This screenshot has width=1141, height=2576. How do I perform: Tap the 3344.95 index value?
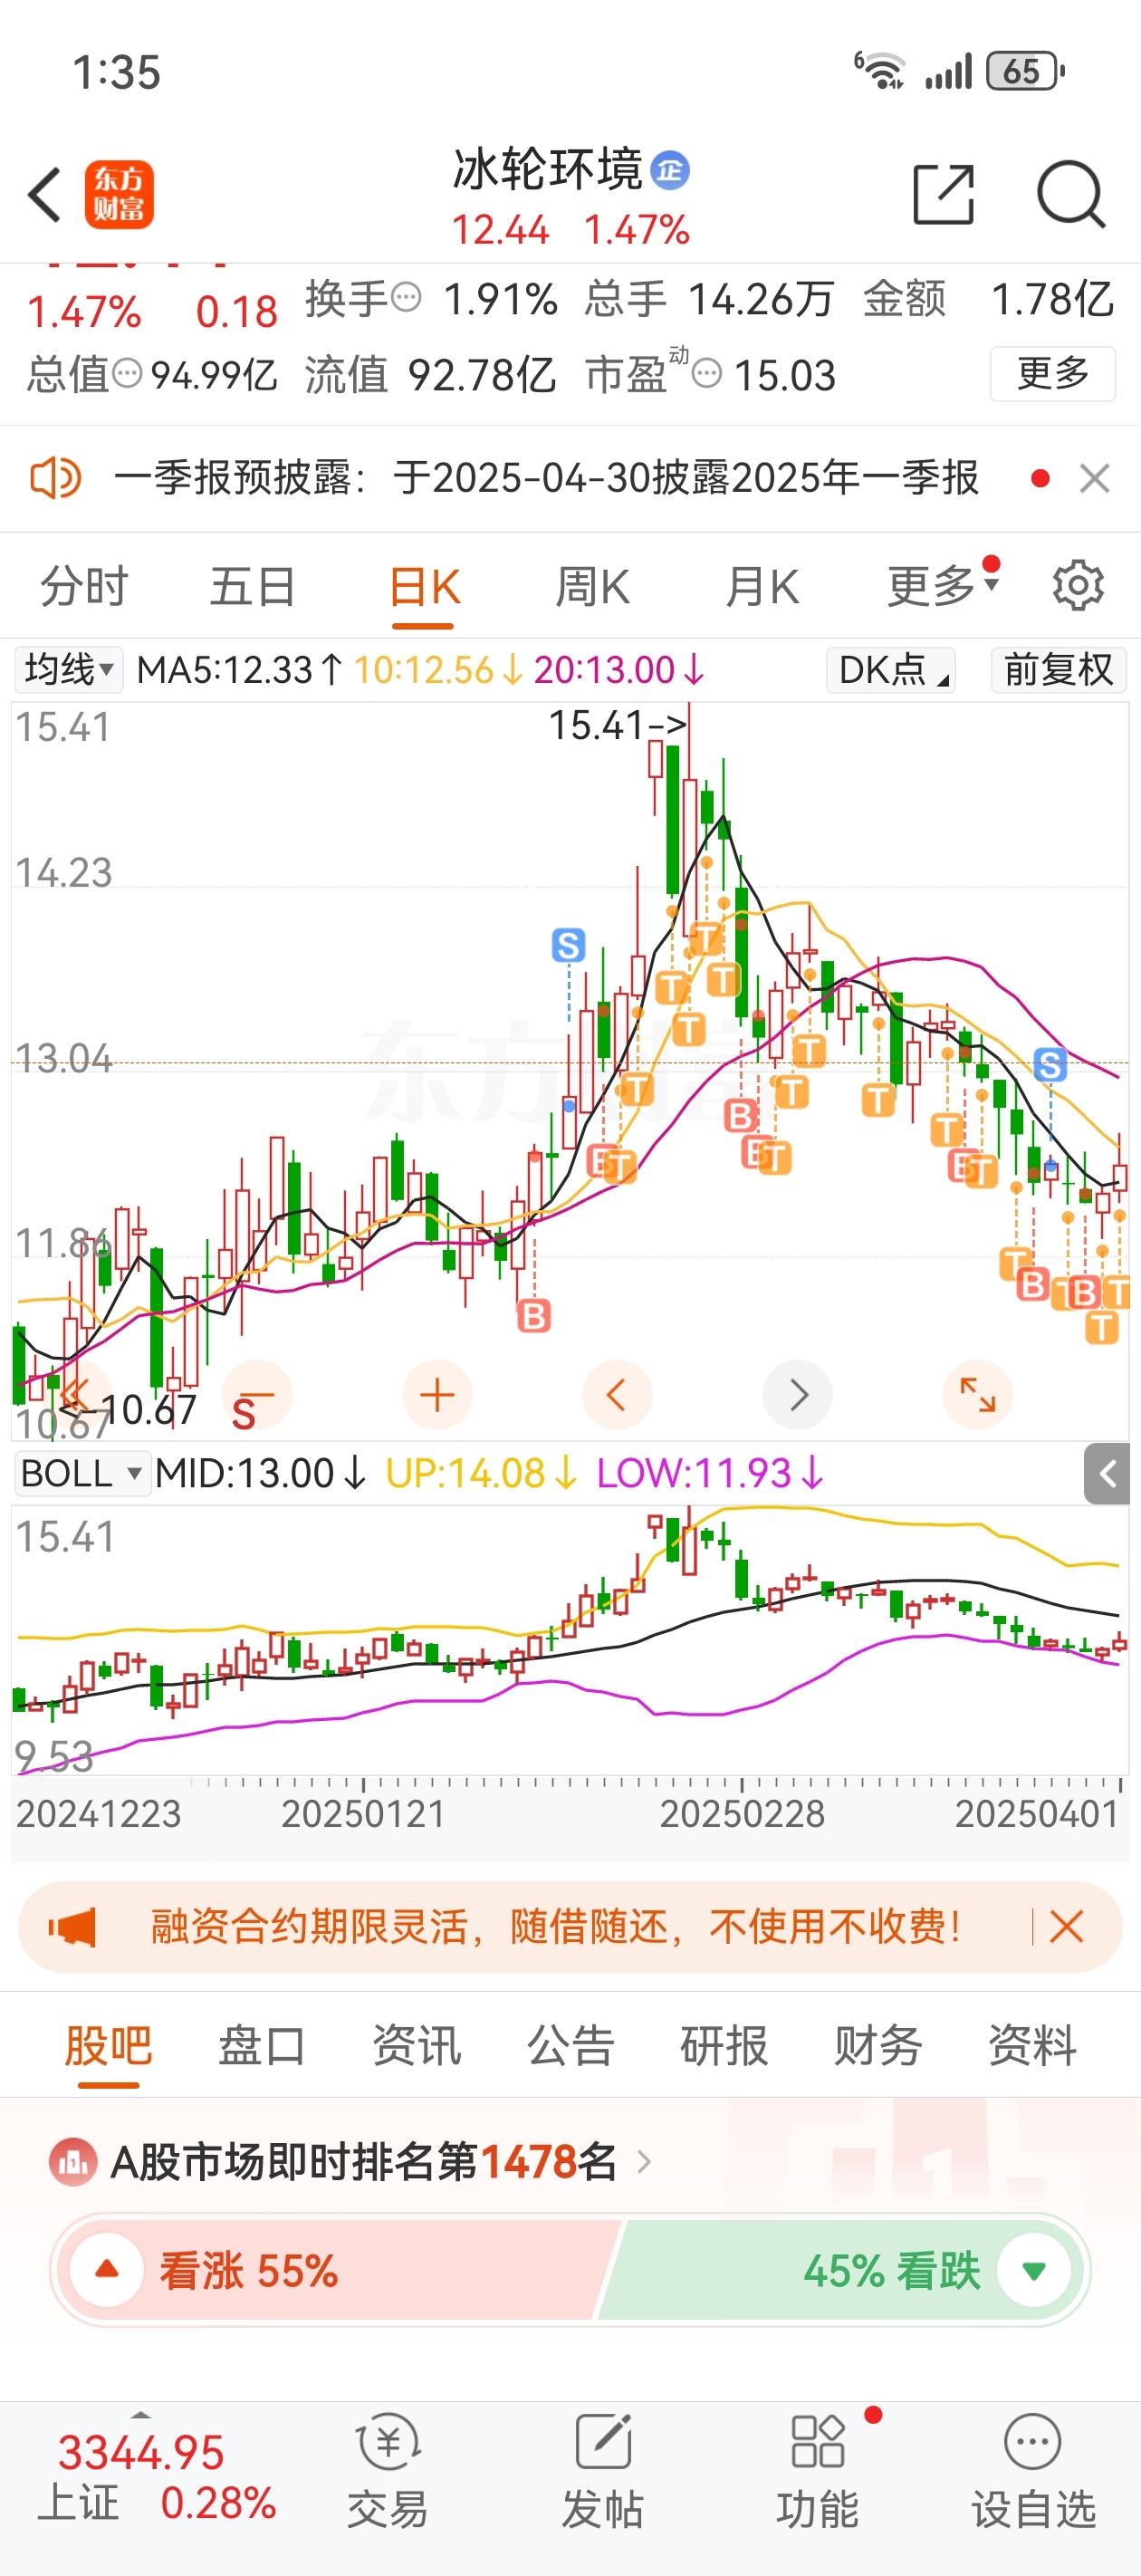tap(141, 2452)
